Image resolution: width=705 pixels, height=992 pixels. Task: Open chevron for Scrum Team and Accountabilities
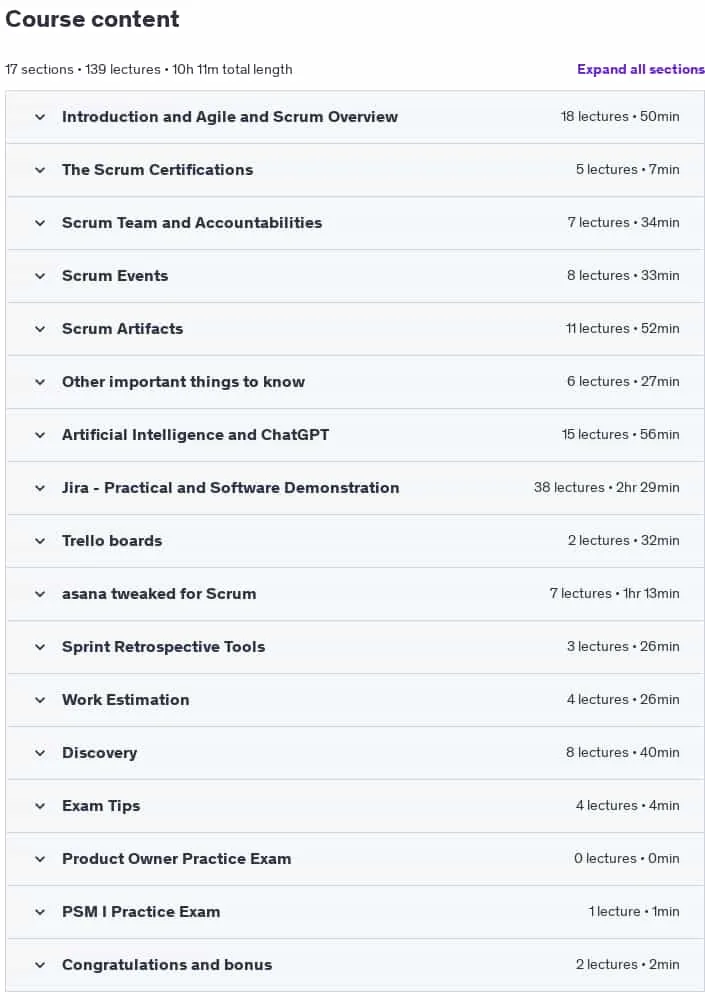[x=40, y=223]
